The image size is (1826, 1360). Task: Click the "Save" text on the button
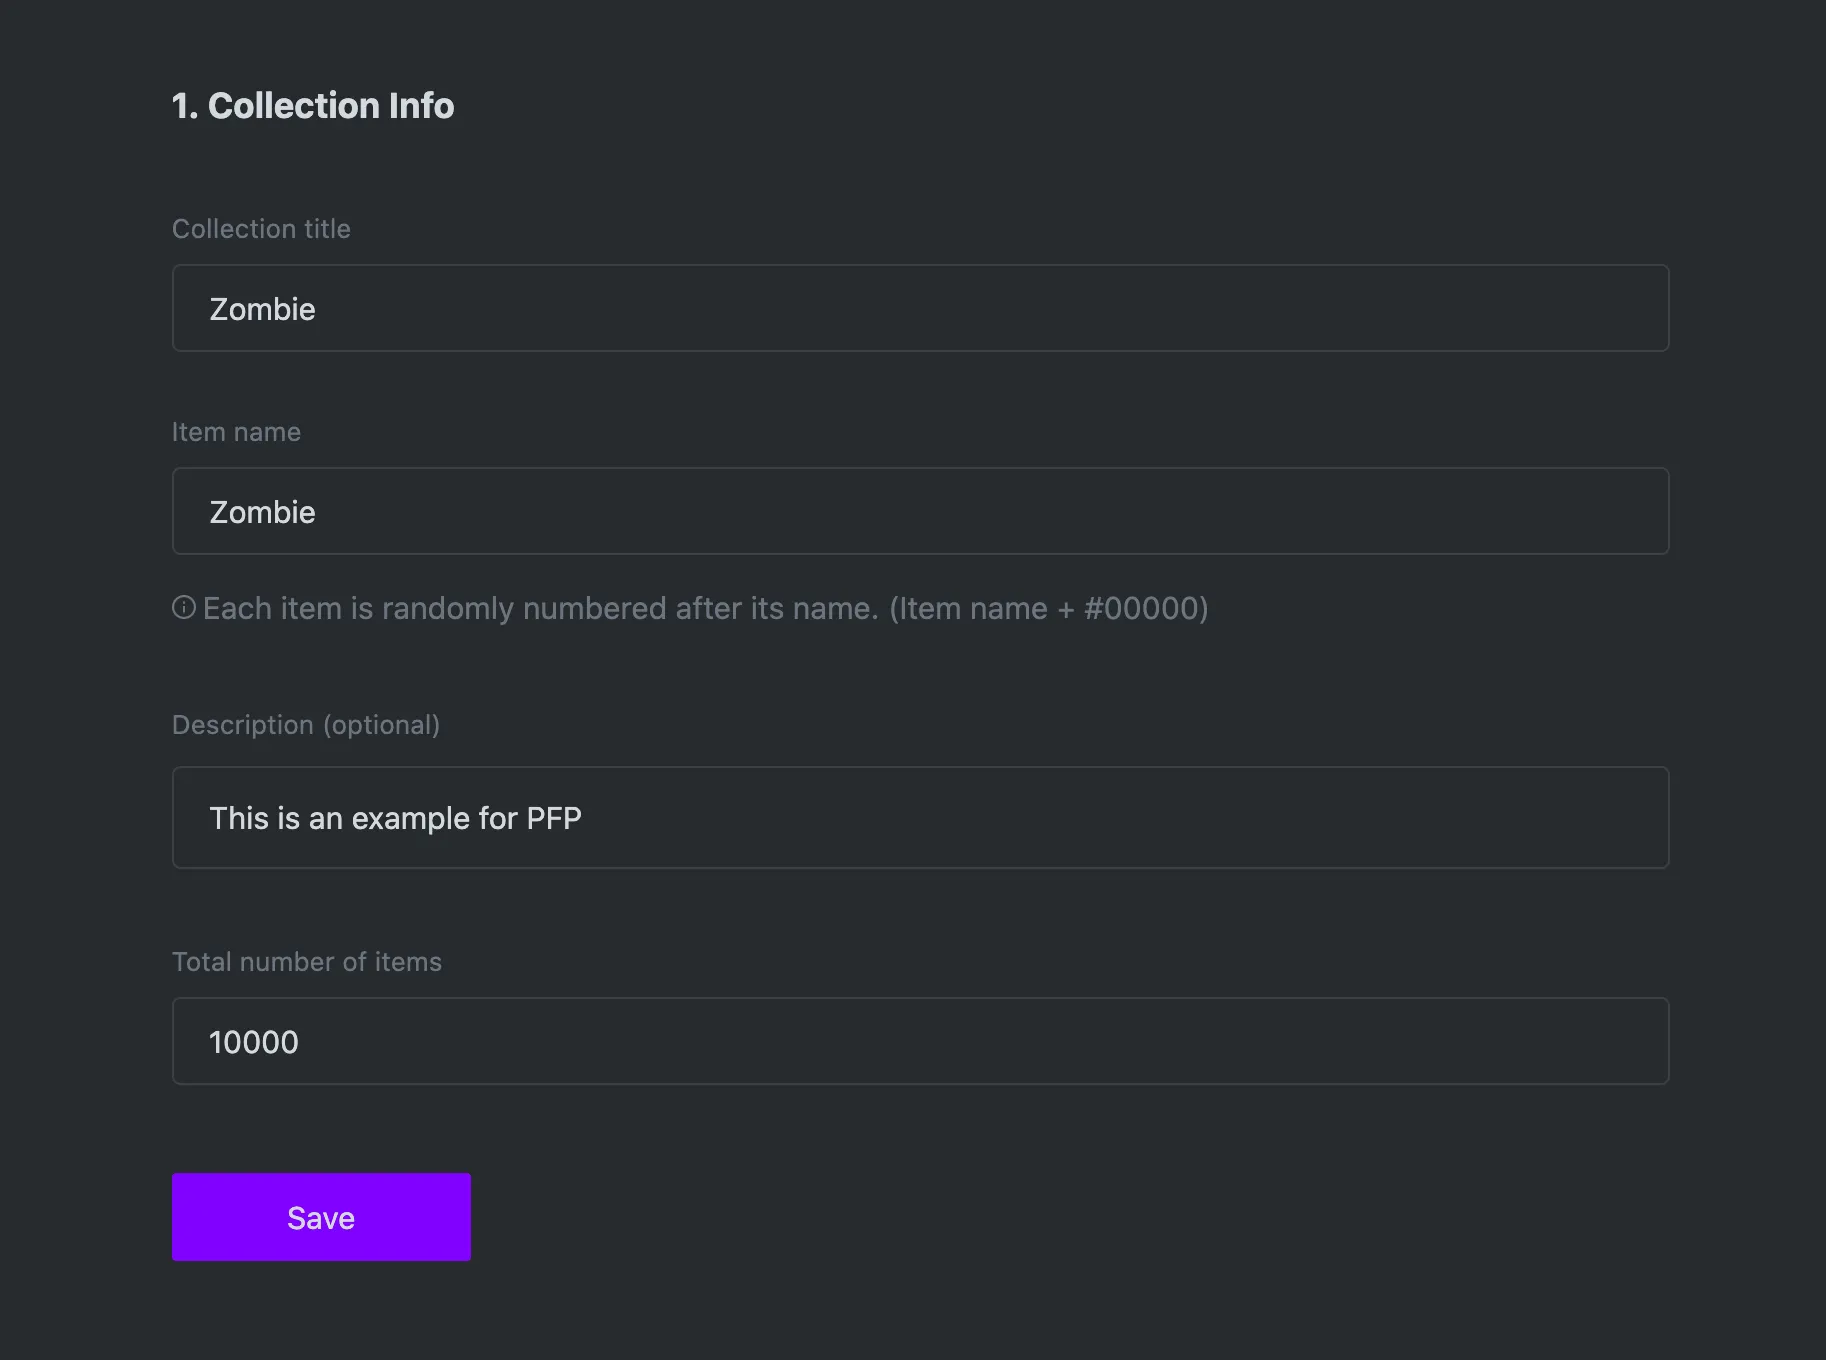pos(321,1218)
